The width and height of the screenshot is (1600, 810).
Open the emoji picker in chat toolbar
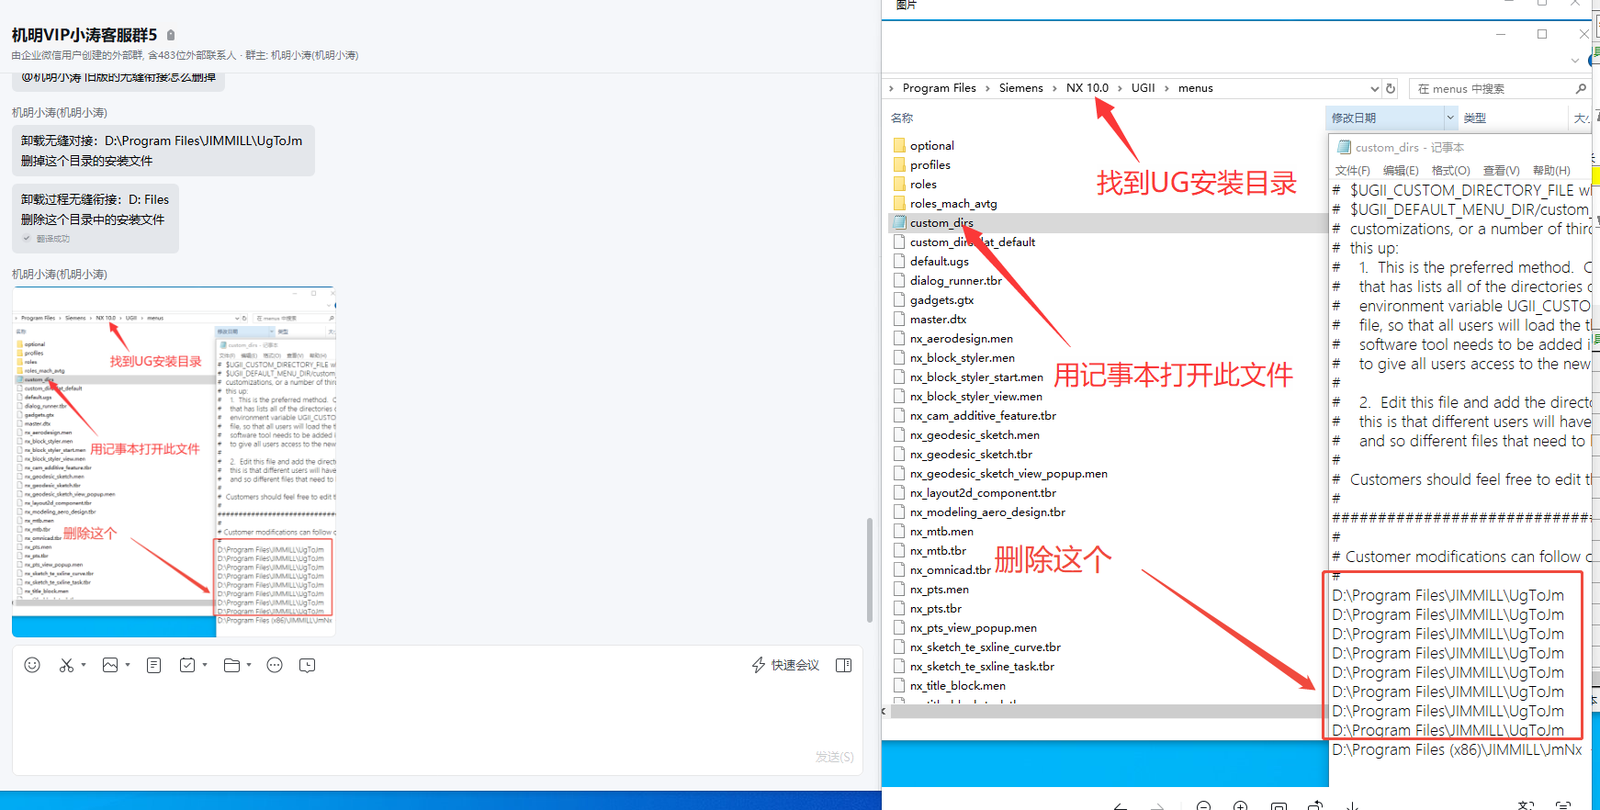point(32,665)
